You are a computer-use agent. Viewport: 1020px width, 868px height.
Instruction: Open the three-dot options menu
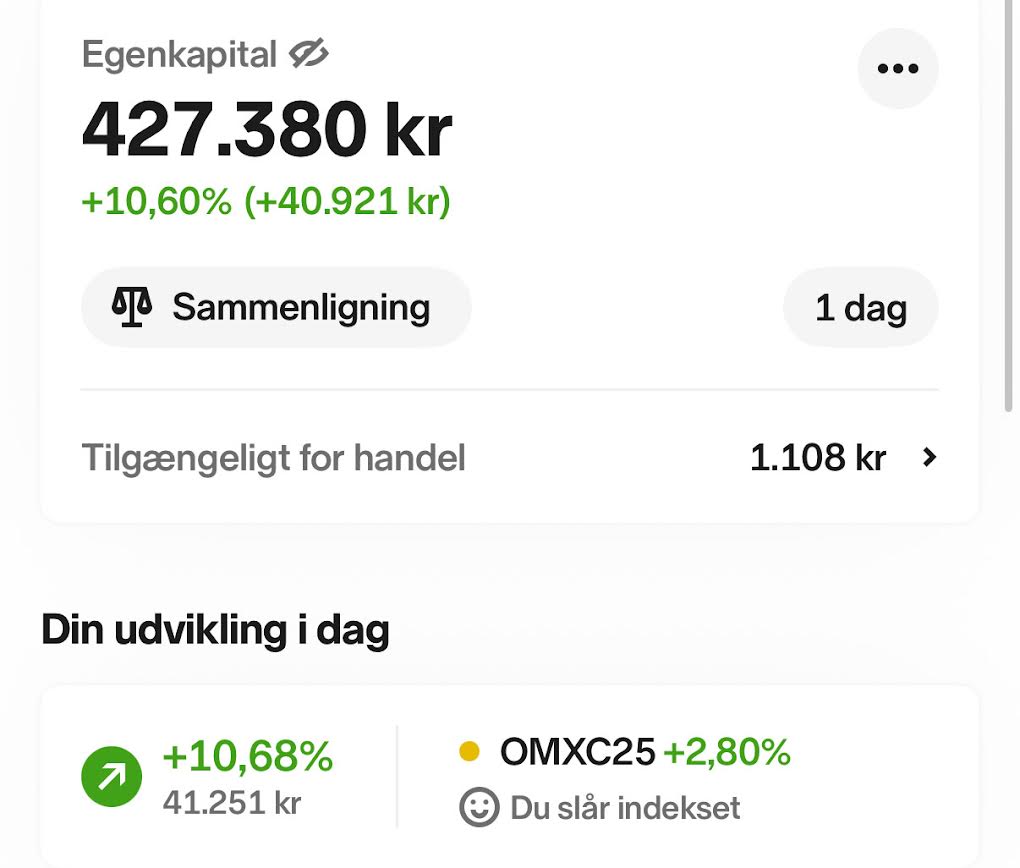[x=897, y=68]
